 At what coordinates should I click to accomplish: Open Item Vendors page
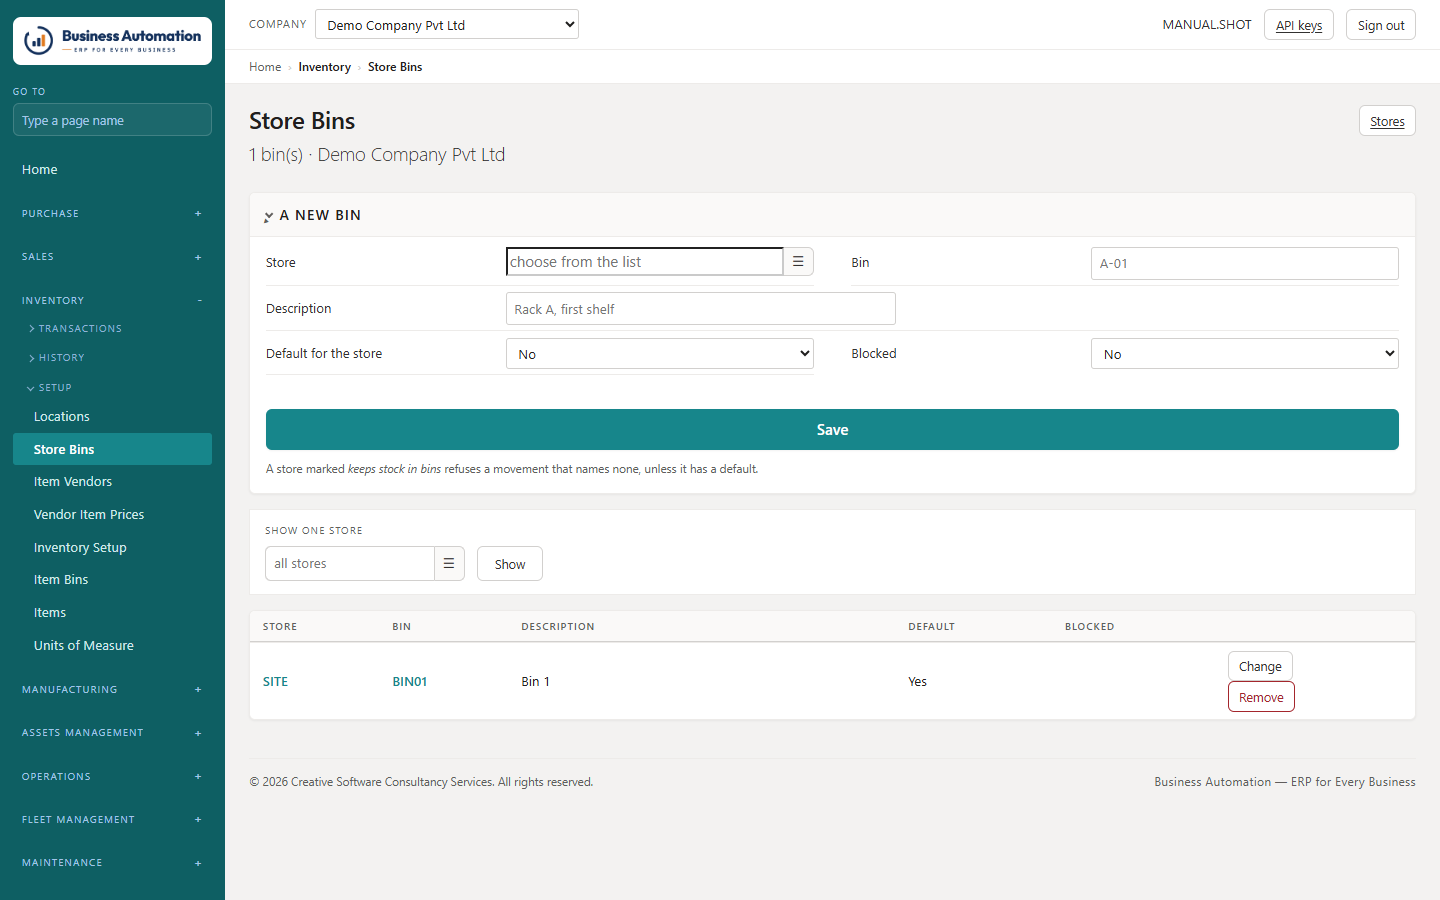[x=112, y=482]
